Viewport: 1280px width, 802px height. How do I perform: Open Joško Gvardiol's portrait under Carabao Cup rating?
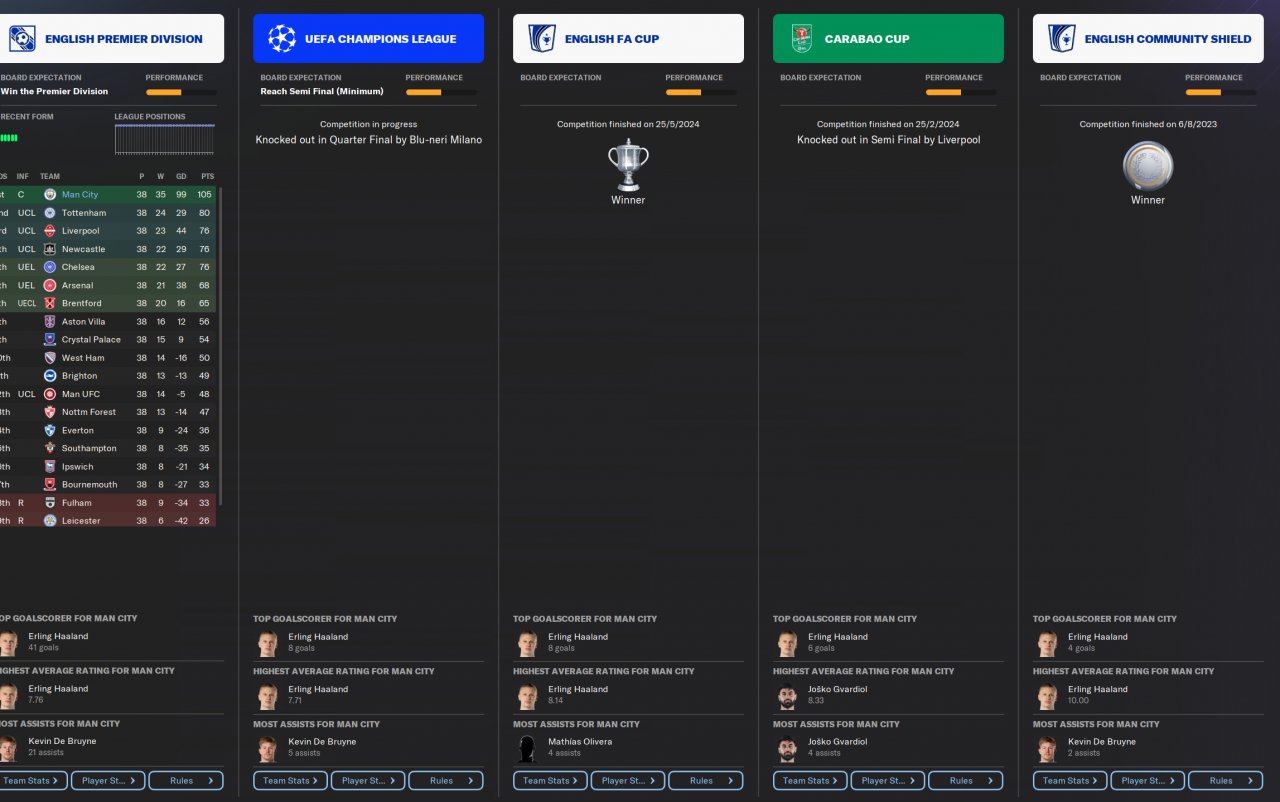[788, 696]
